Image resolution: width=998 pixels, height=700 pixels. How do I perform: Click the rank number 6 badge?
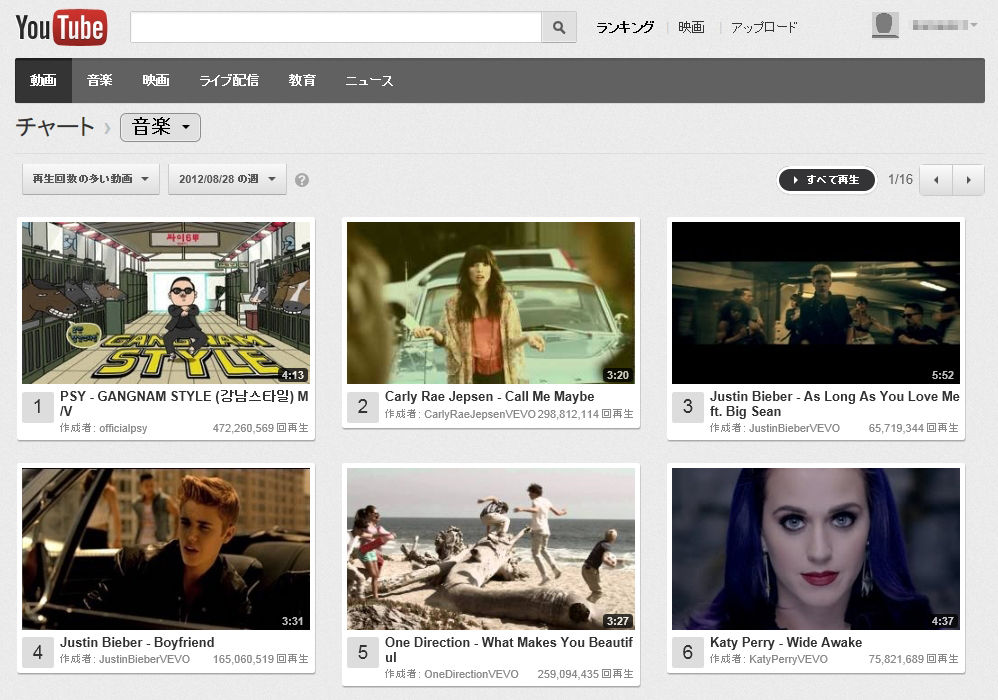pos(688,653)
